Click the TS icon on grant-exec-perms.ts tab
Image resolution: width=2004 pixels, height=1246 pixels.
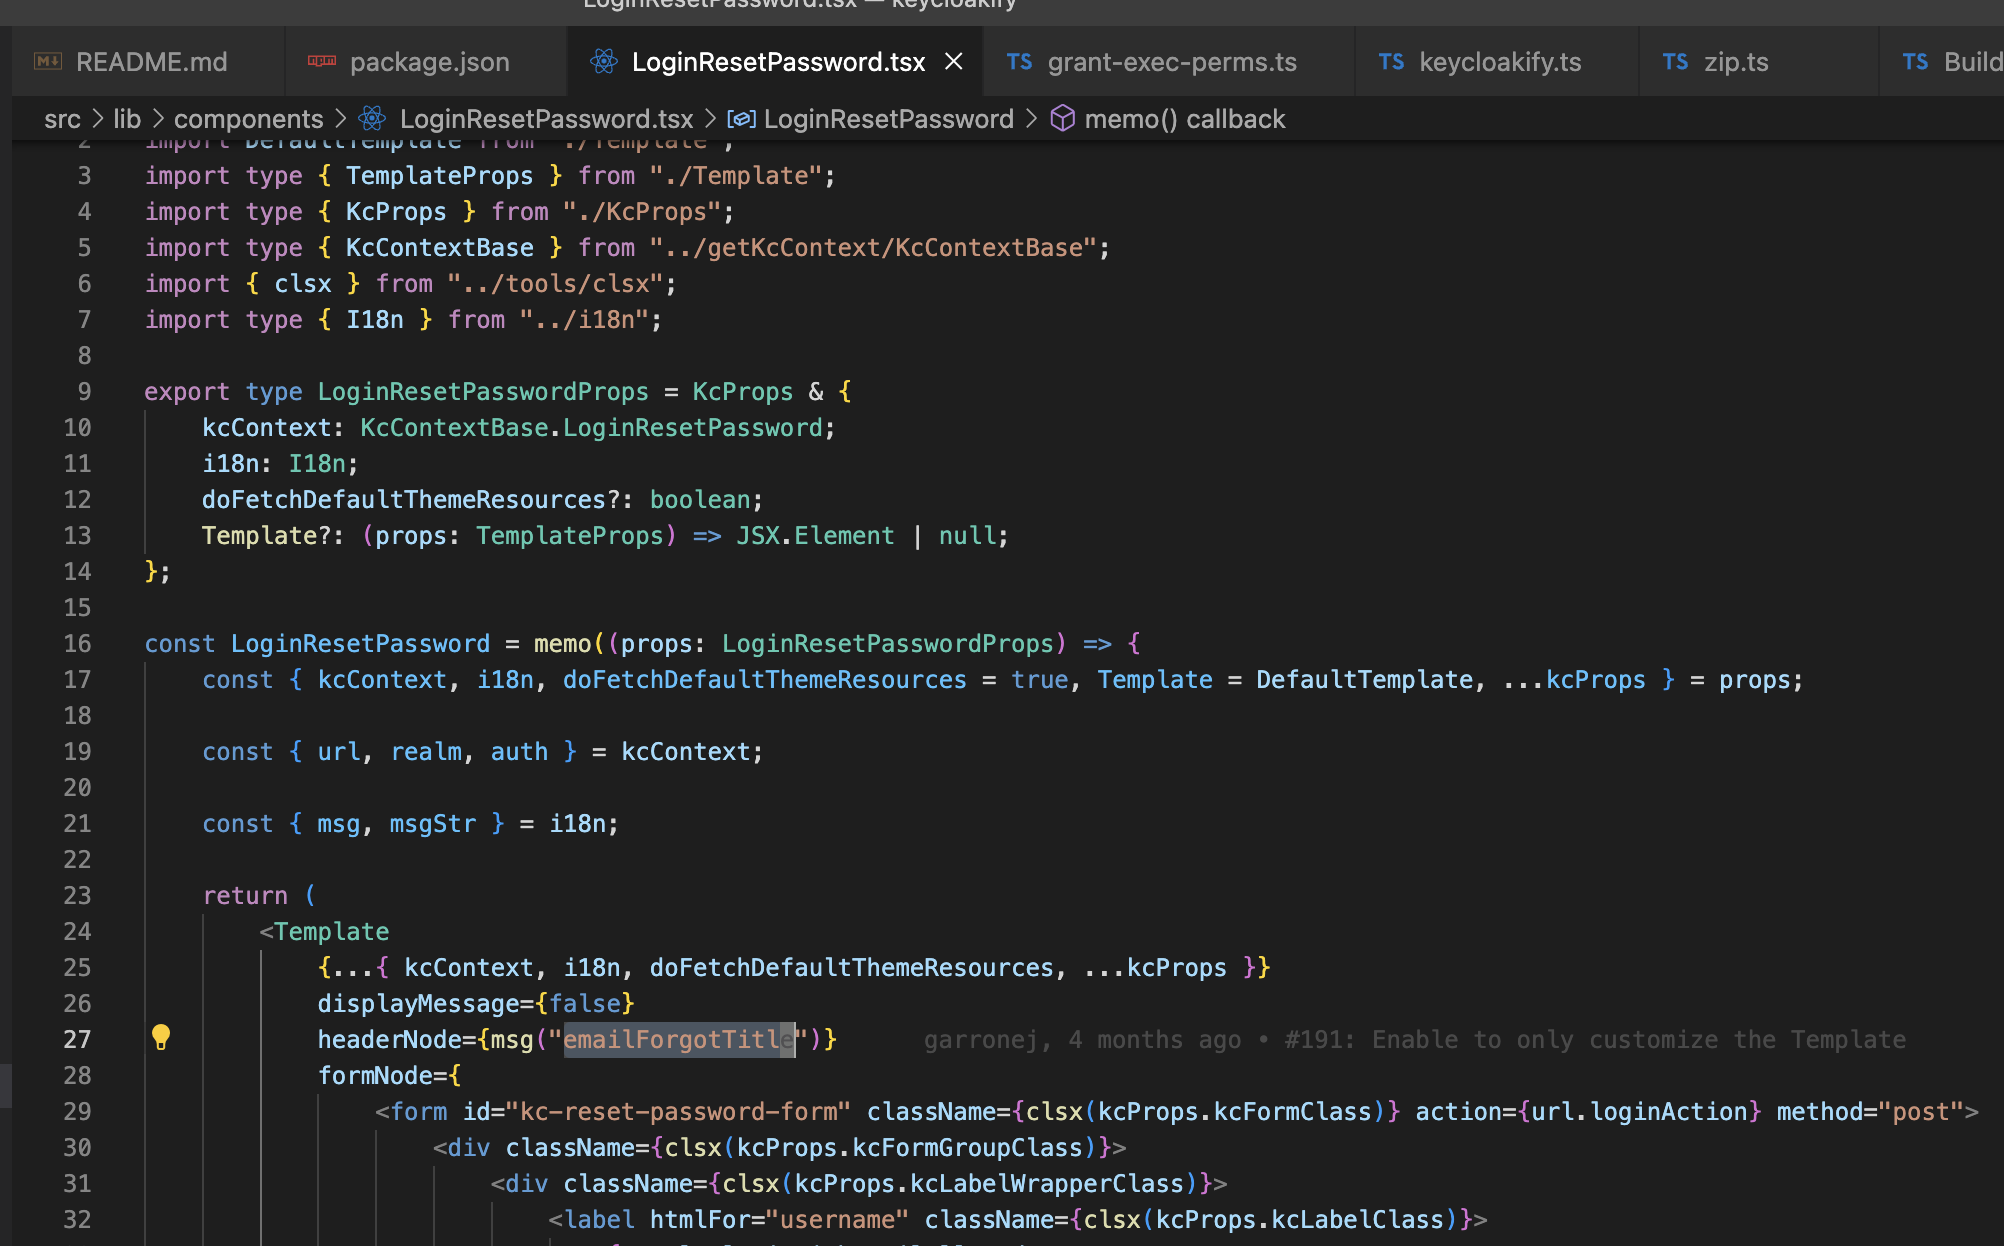click(1019, 61)
